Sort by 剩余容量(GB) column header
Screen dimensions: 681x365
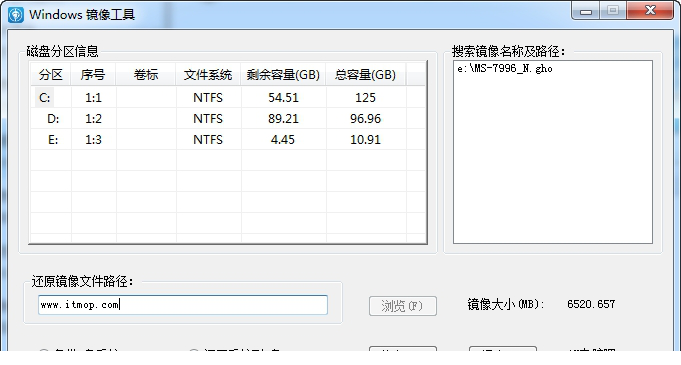283,75
